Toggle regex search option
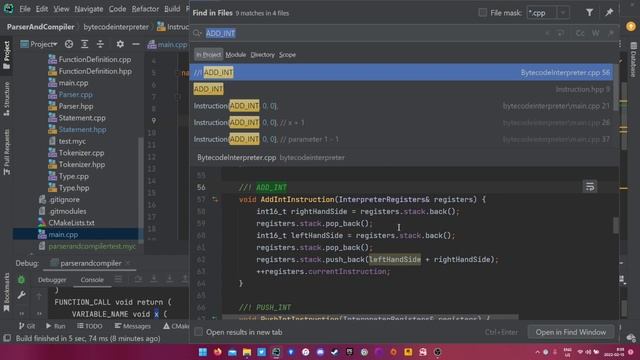640x360 pixels. coord(611,33)
